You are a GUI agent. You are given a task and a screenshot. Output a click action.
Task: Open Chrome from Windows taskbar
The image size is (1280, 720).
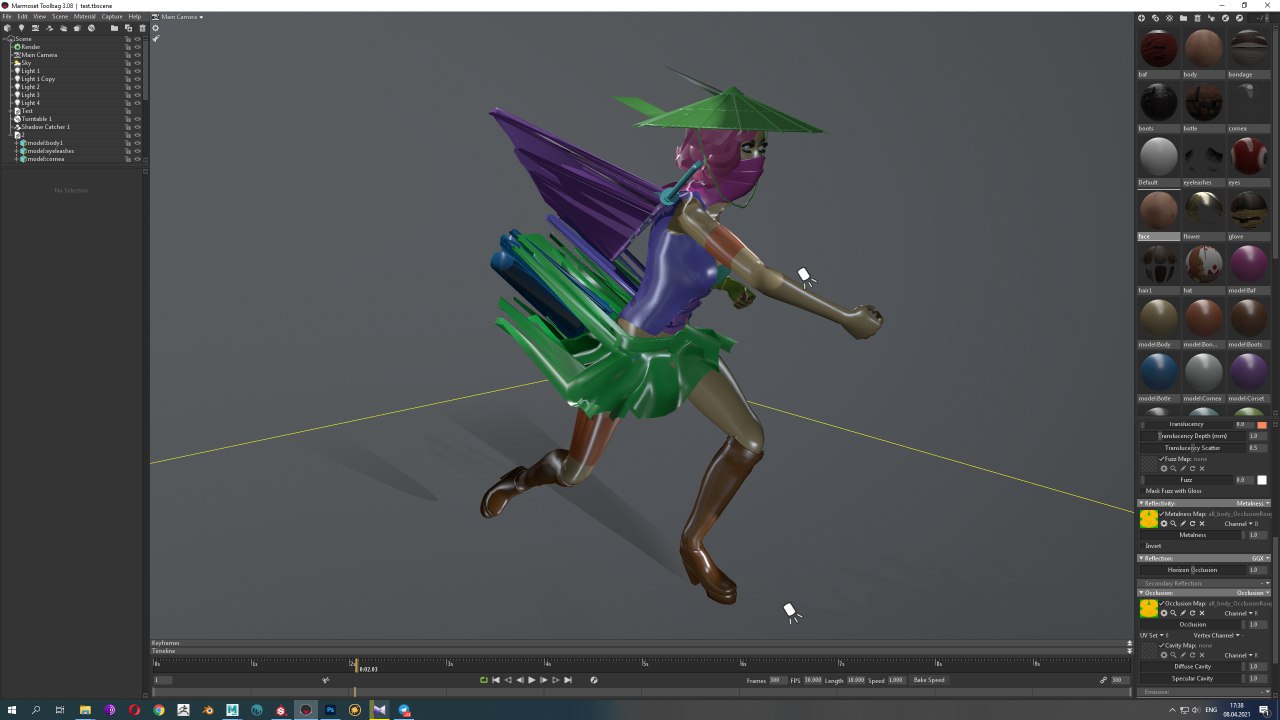click(158, 710)
